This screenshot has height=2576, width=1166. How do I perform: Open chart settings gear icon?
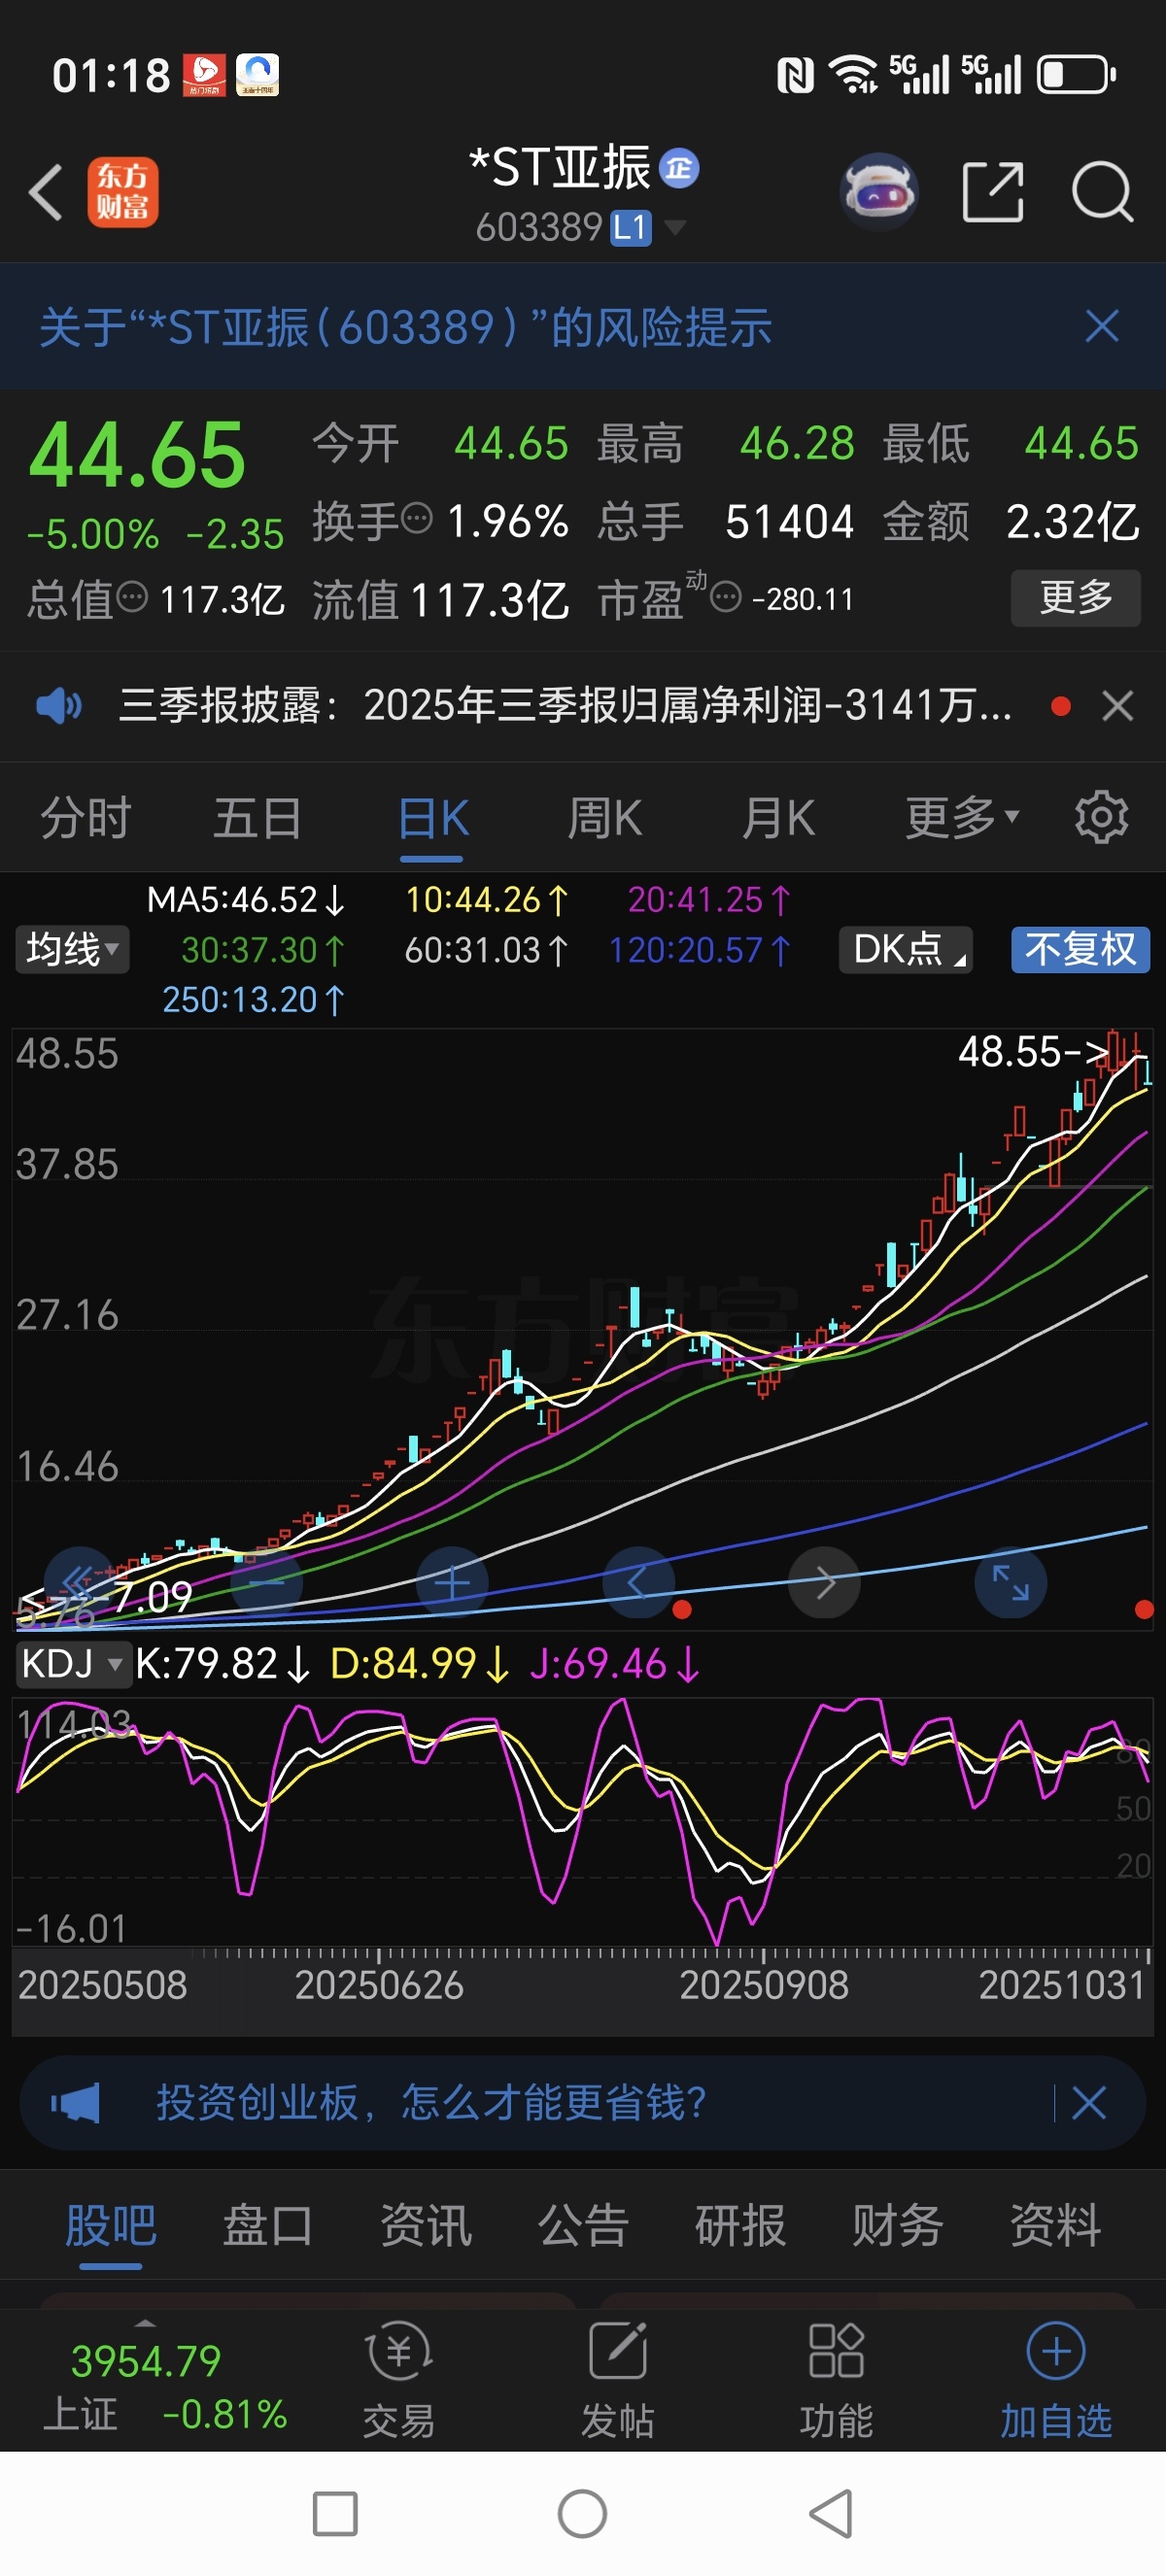1101,817
